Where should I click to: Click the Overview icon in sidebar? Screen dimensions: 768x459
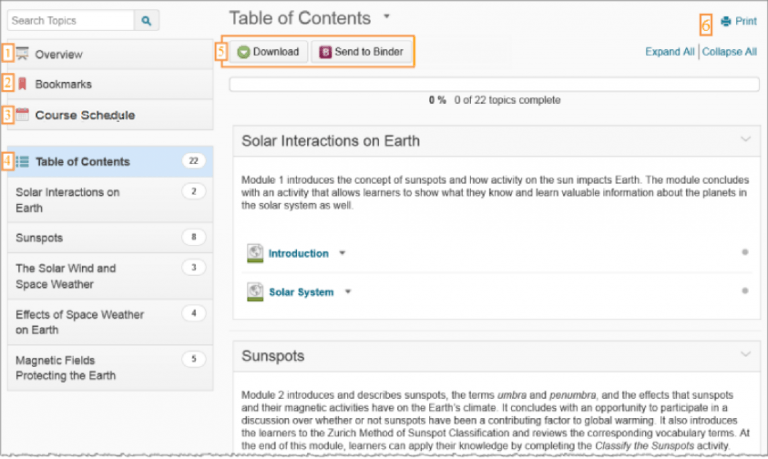click(22, 54)
